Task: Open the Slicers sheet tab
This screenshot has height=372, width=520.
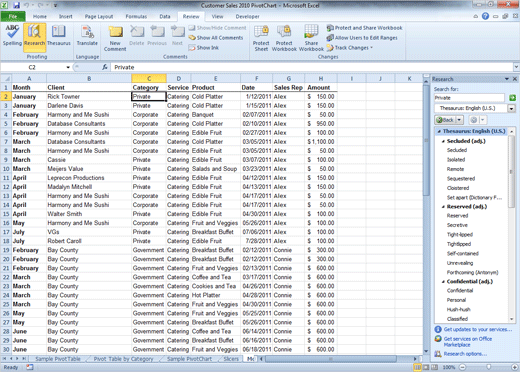Action: click(231, 359)
